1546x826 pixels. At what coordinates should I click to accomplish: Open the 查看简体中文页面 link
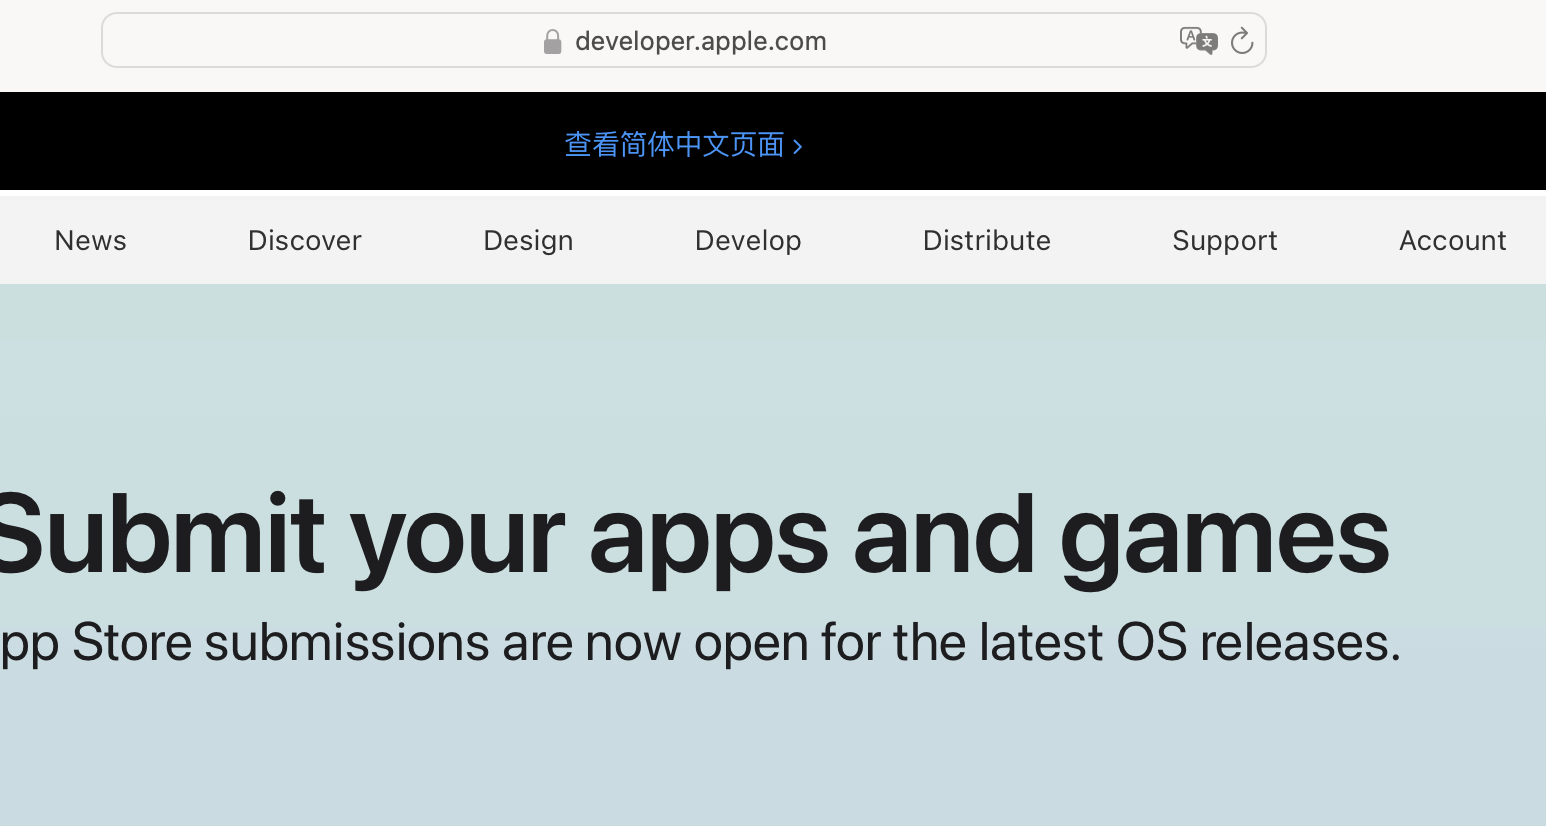(x=684, y=145)
